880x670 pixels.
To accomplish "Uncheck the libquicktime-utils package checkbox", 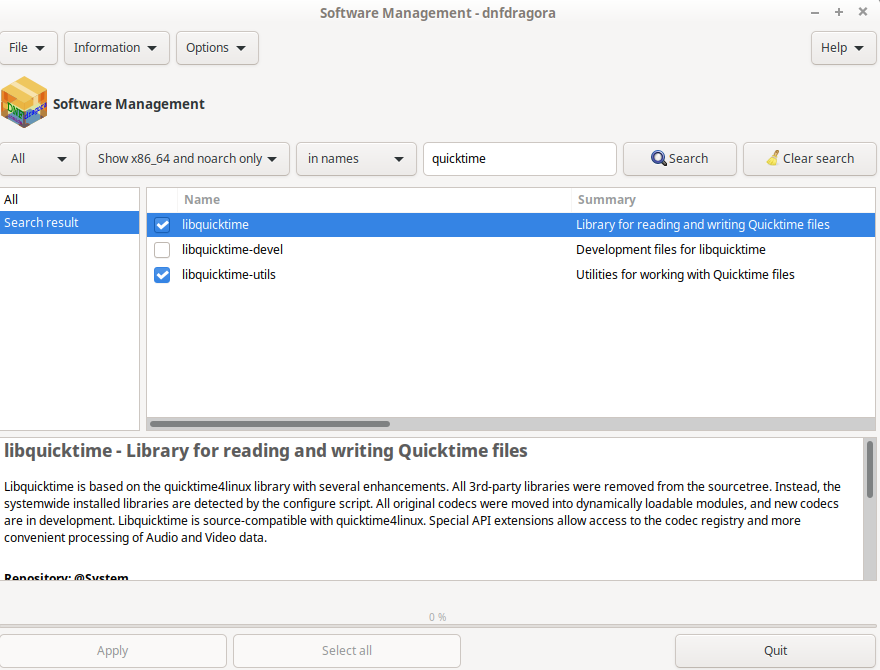I will click(x=162, y=275).
